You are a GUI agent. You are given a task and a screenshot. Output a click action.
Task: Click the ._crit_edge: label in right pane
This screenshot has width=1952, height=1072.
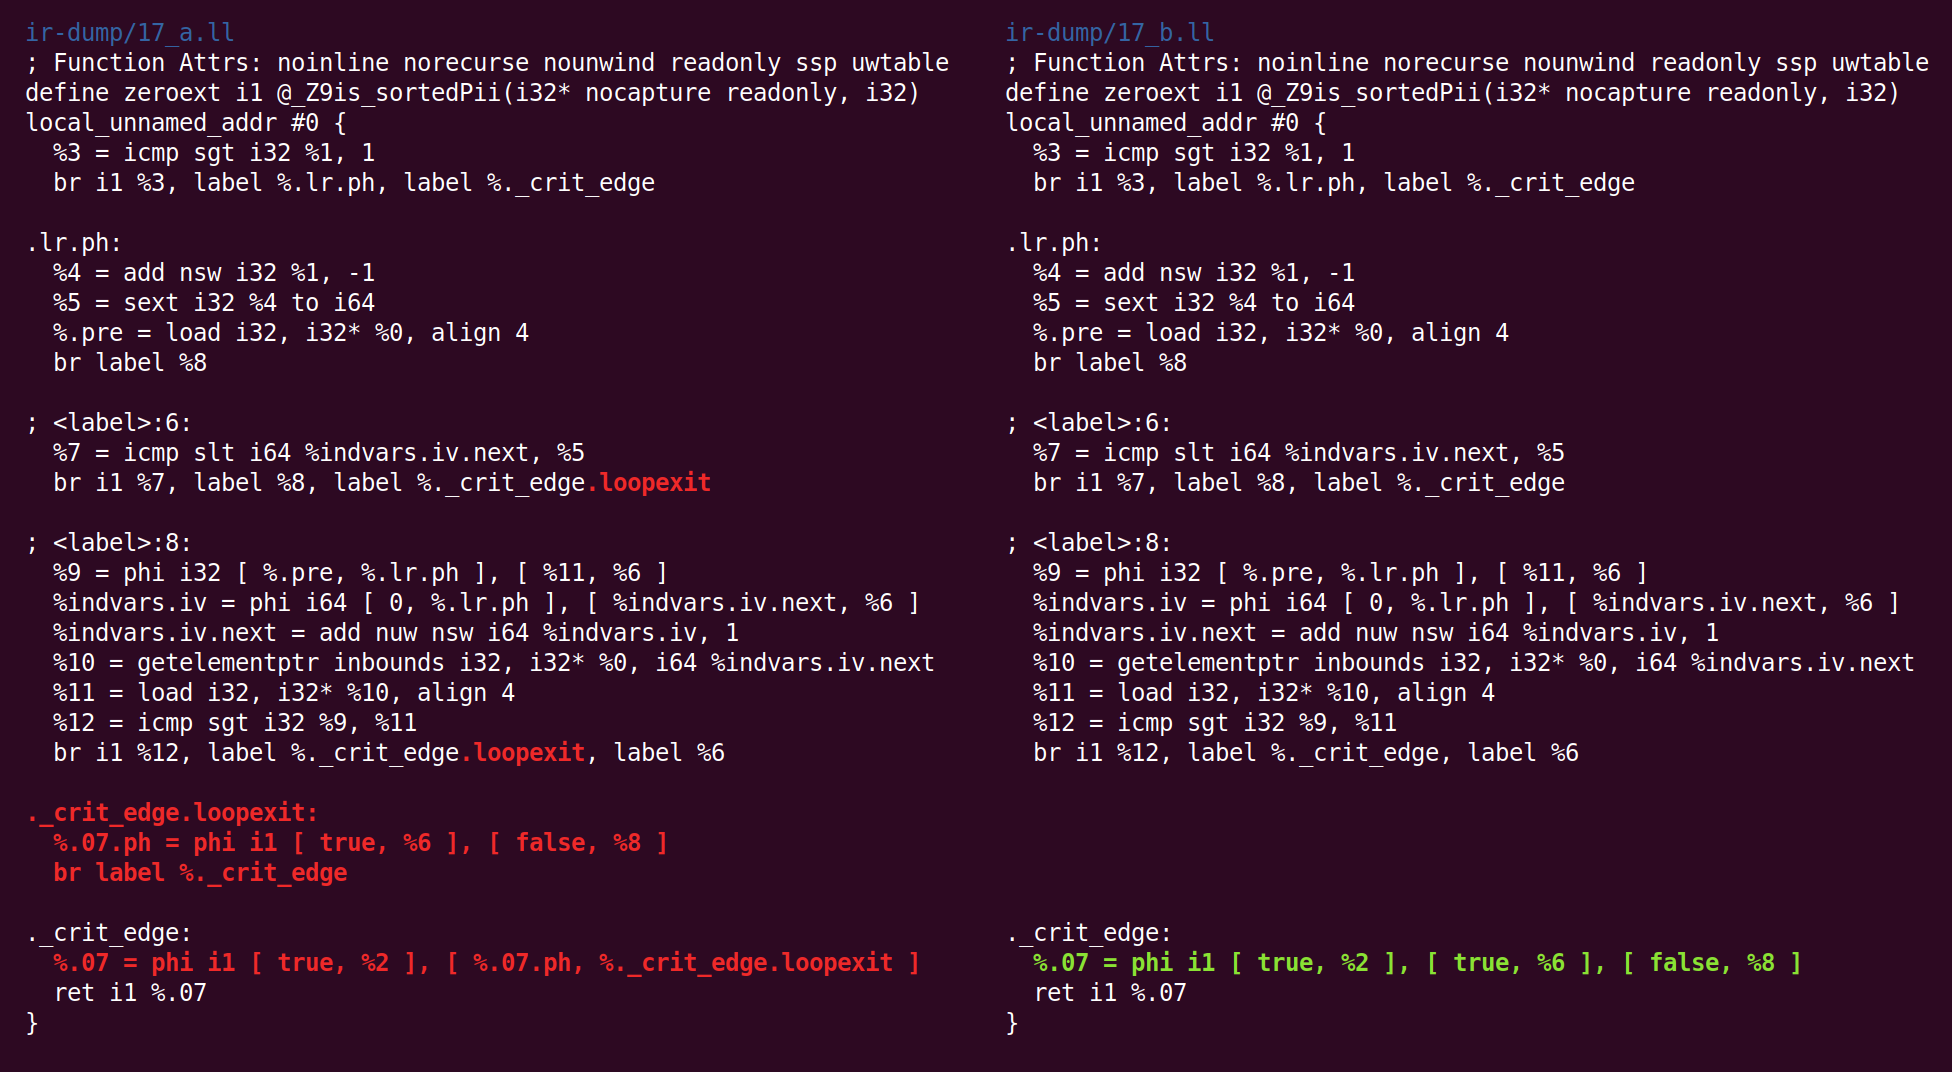point(1089,933)
